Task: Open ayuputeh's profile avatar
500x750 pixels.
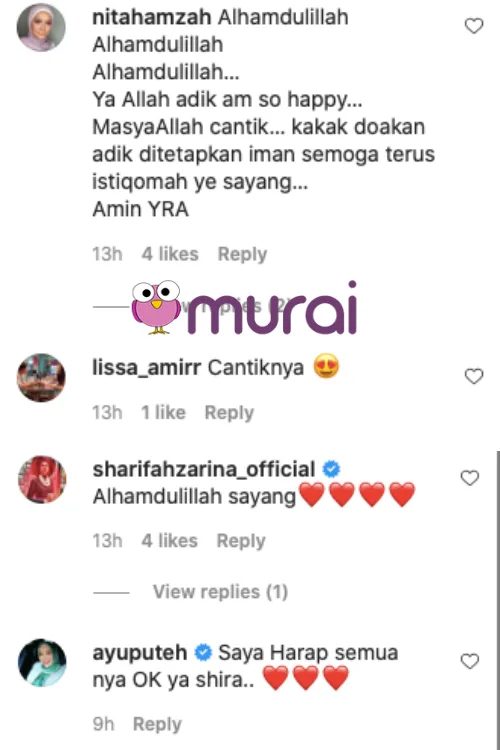Action: (42, 662)
